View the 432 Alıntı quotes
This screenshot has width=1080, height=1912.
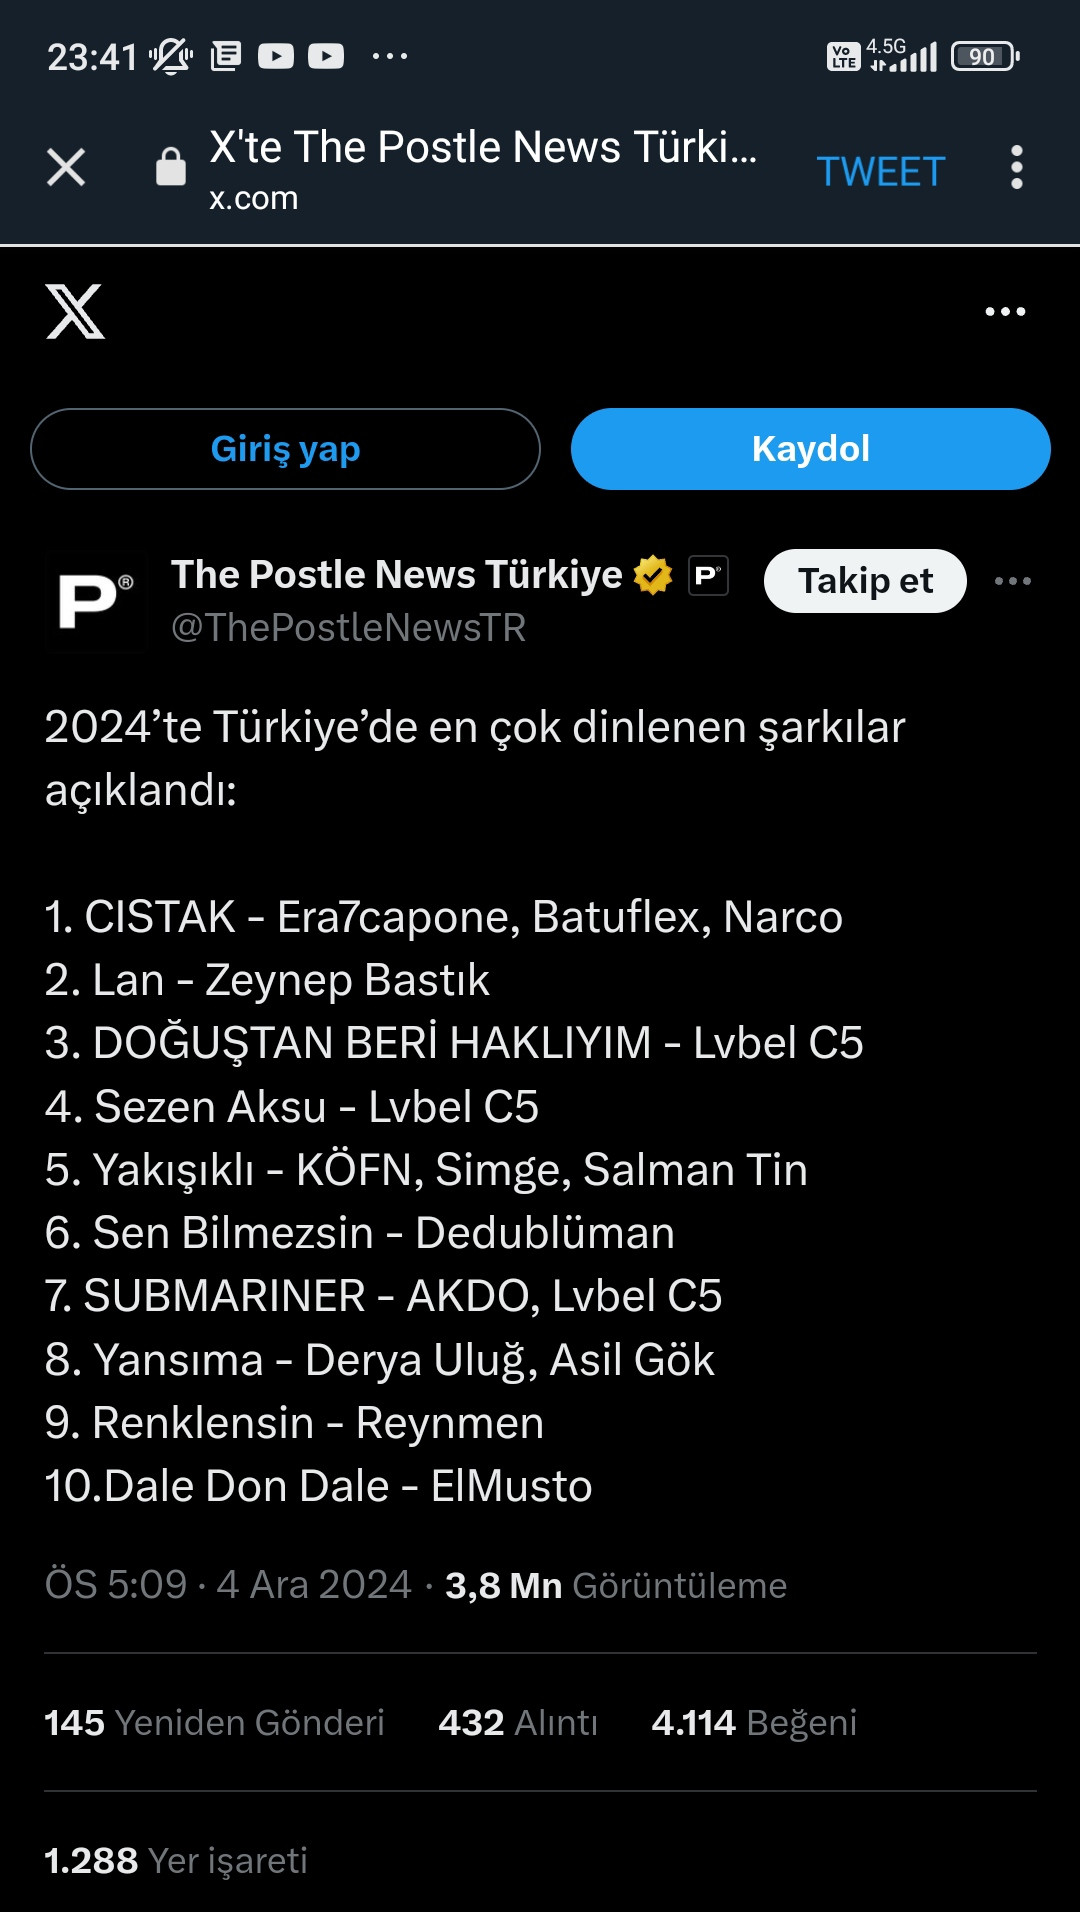pyautogui.click(x=517, y=1723)
